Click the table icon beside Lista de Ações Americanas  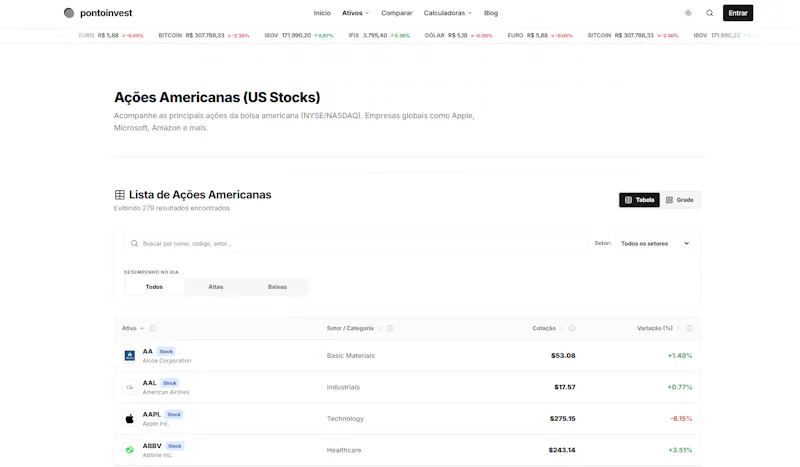tap(119, 194)
